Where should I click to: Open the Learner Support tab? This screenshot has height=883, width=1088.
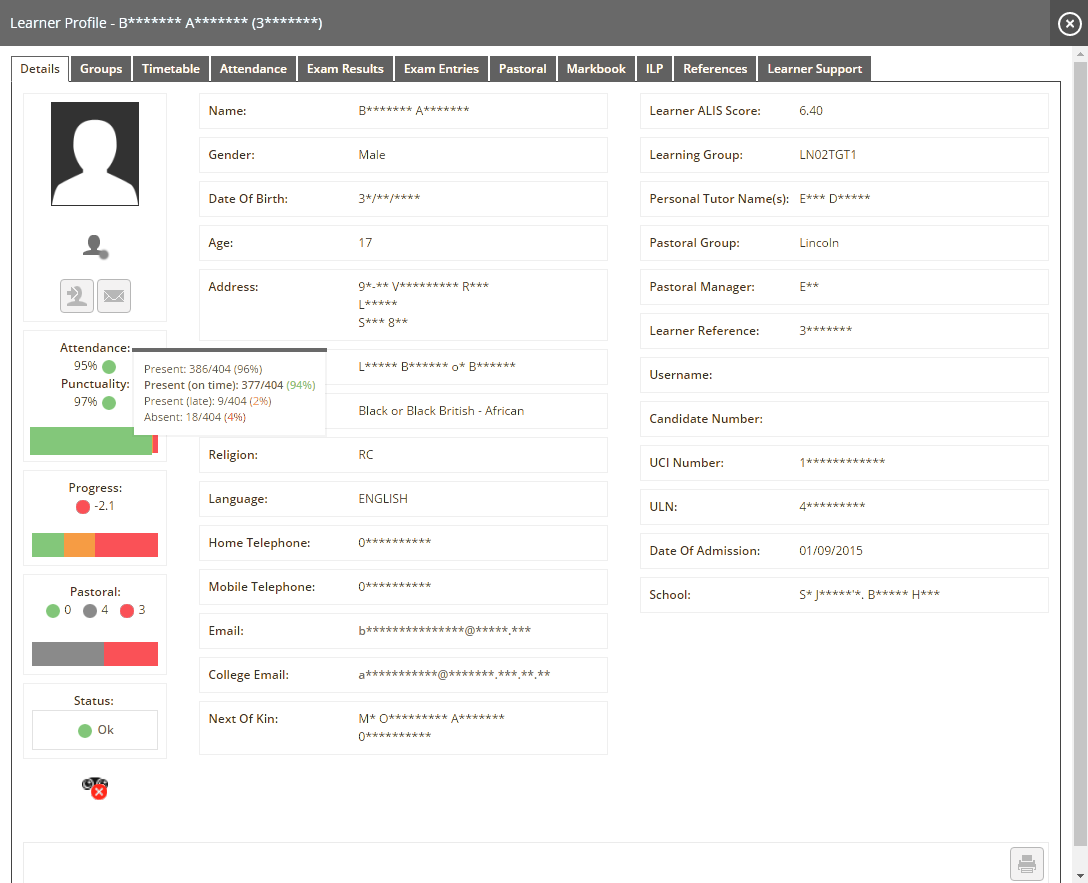point(814,69)
